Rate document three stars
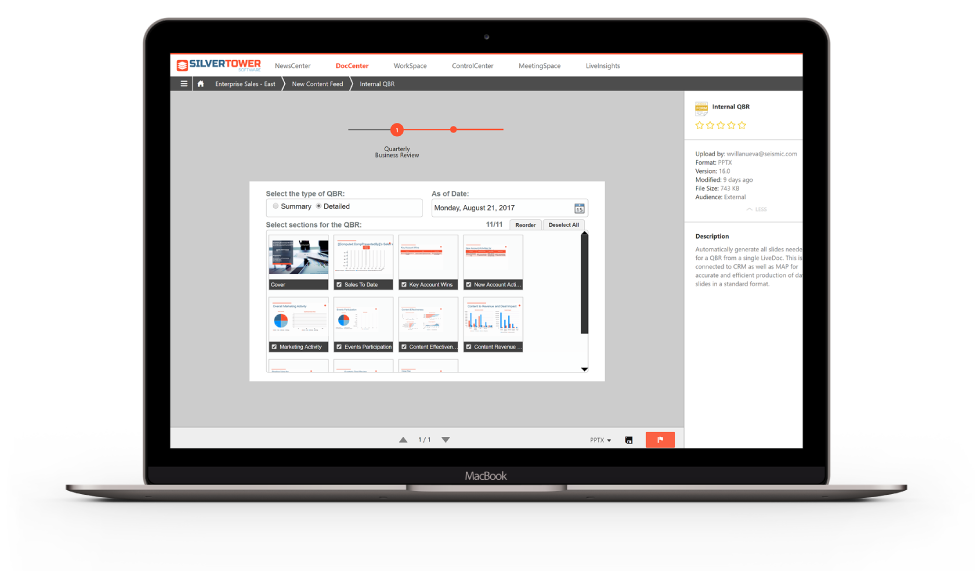 point(721,126)
